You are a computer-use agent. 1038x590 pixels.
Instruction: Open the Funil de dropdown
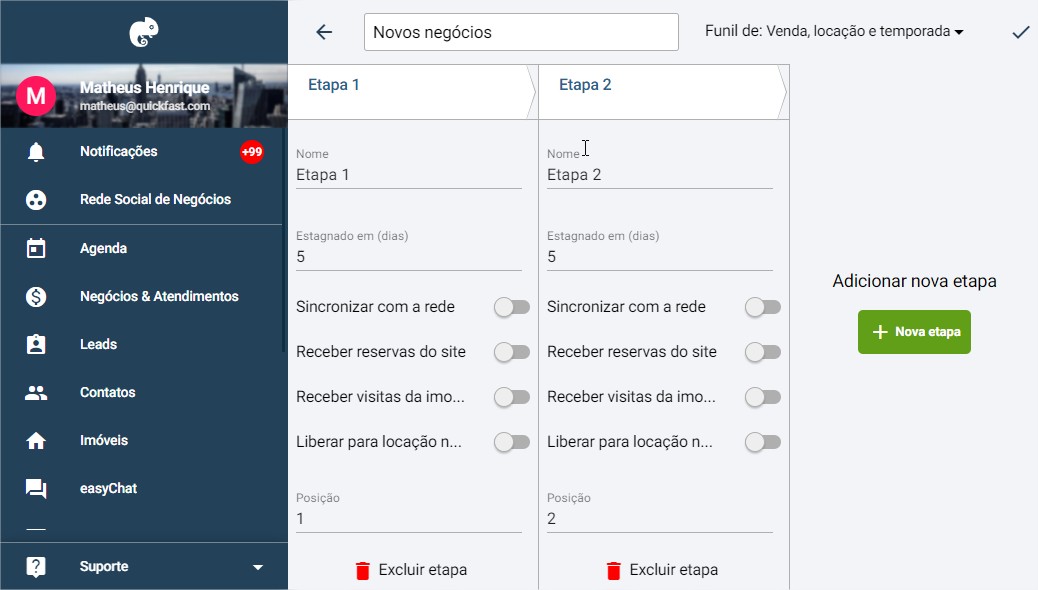(833, 31)
